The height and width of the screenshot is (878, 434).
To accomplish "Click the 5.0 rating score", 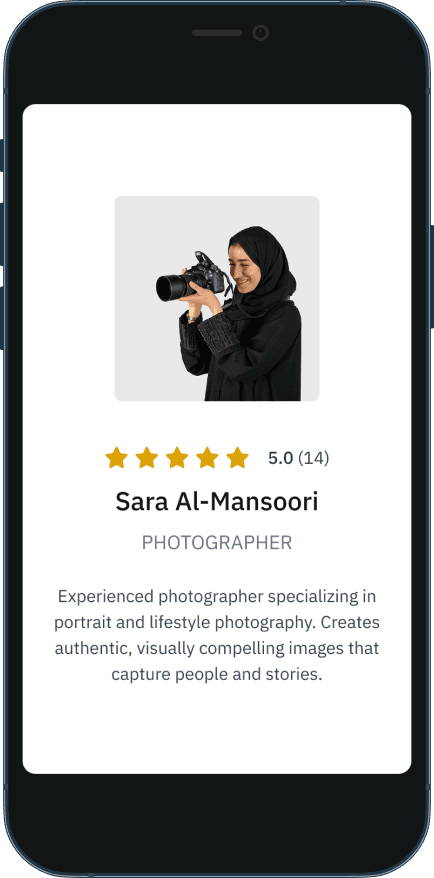I will pos(281,458).
